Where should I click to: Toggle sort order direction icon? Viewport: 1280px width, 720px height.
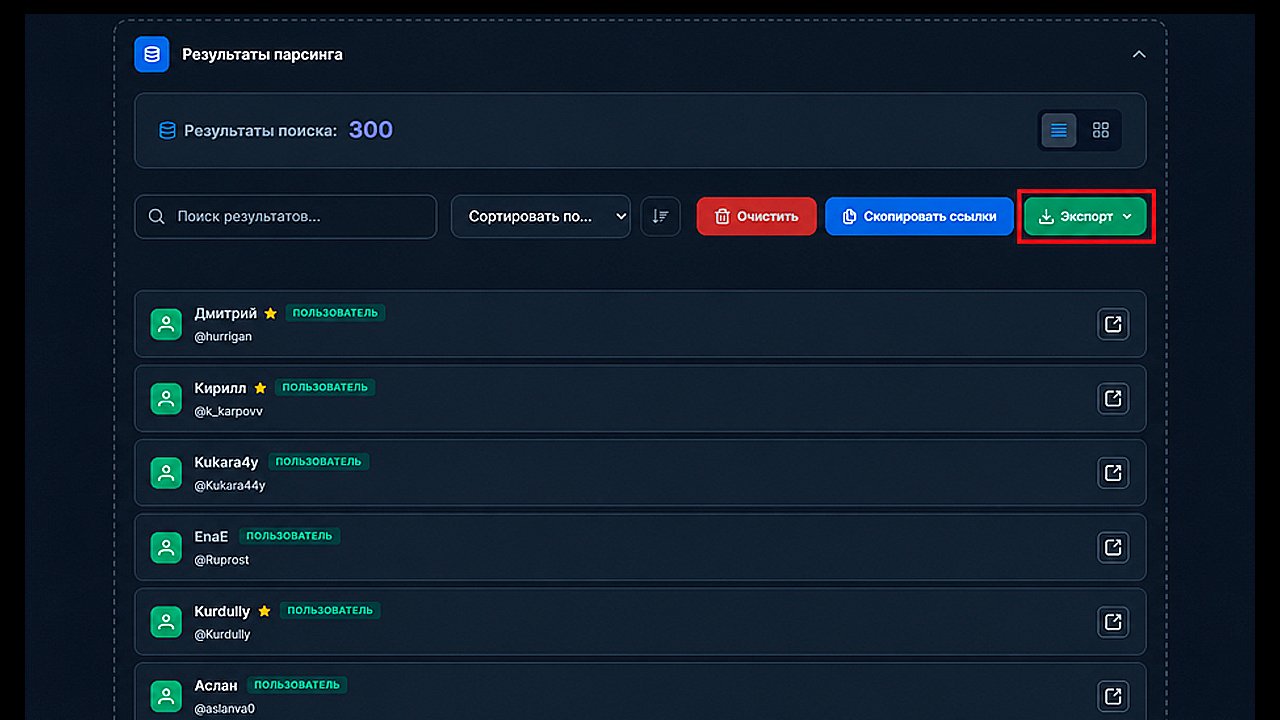pyautogui.click(x=660, y=217)
